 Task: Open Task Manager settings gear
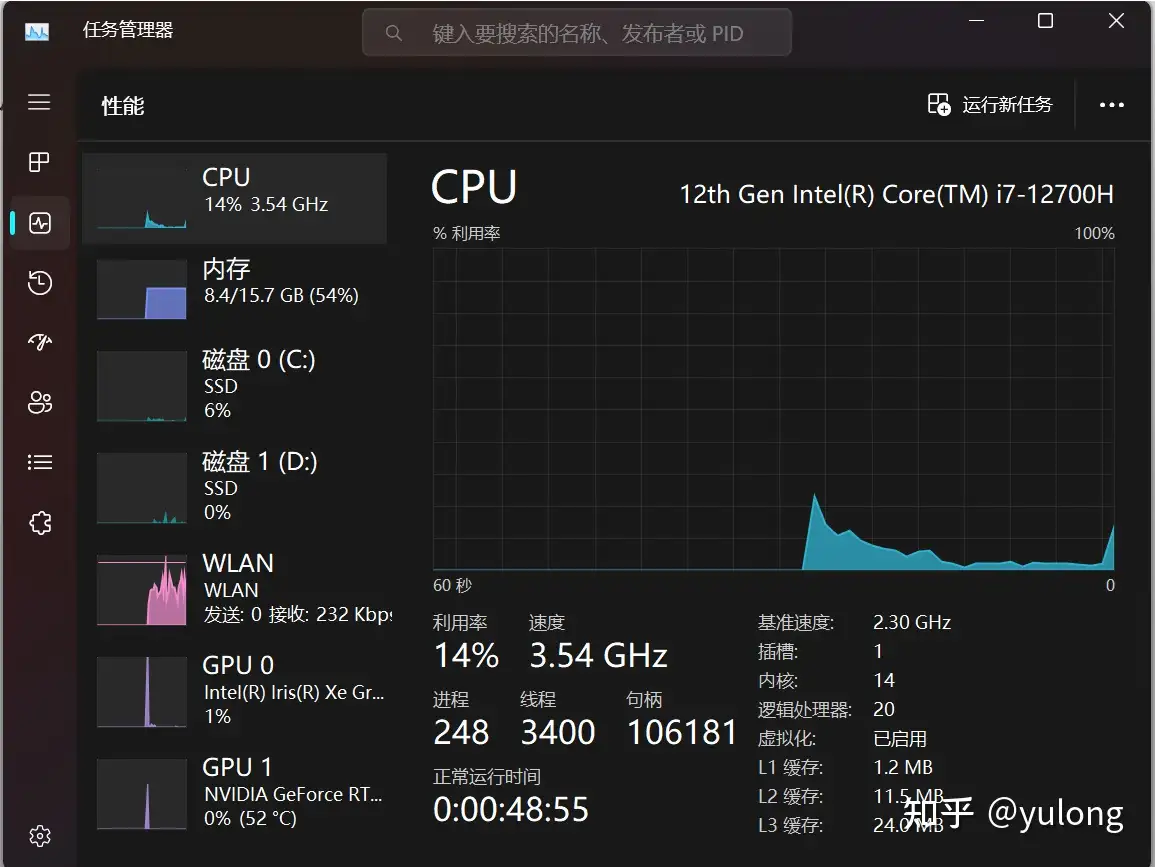point(40,835)
